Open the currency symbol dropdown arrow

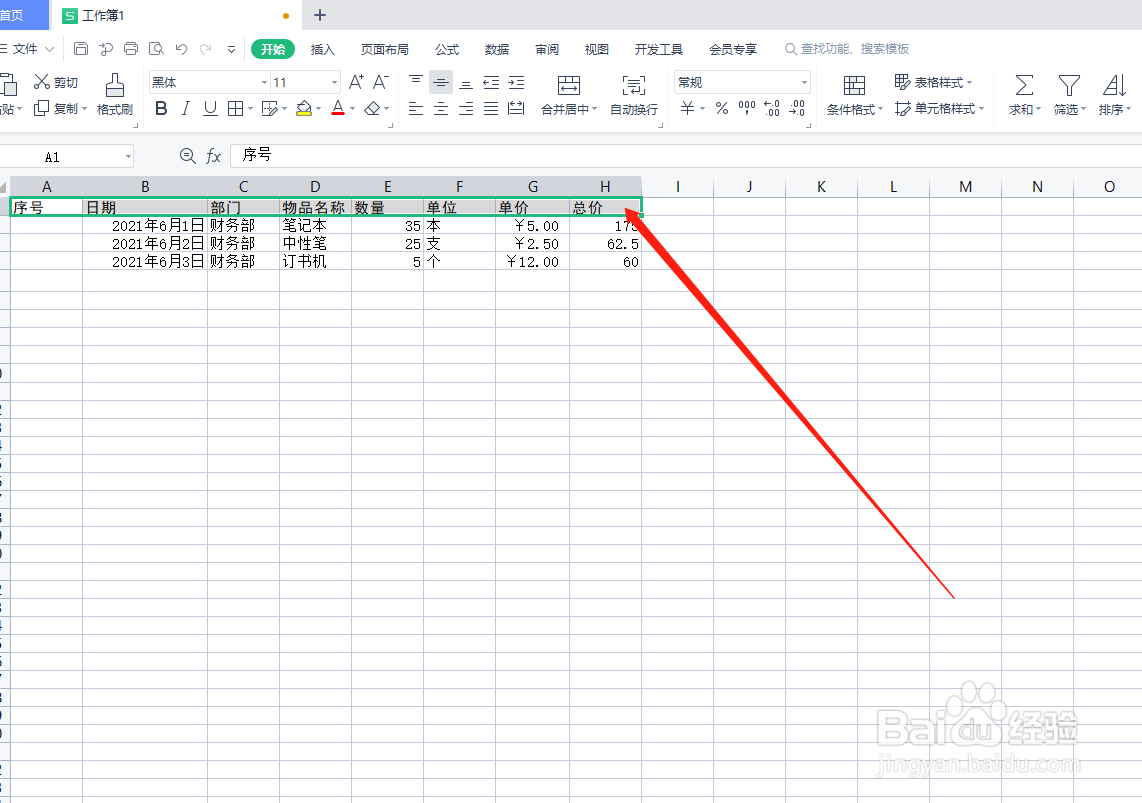[703, 108]
